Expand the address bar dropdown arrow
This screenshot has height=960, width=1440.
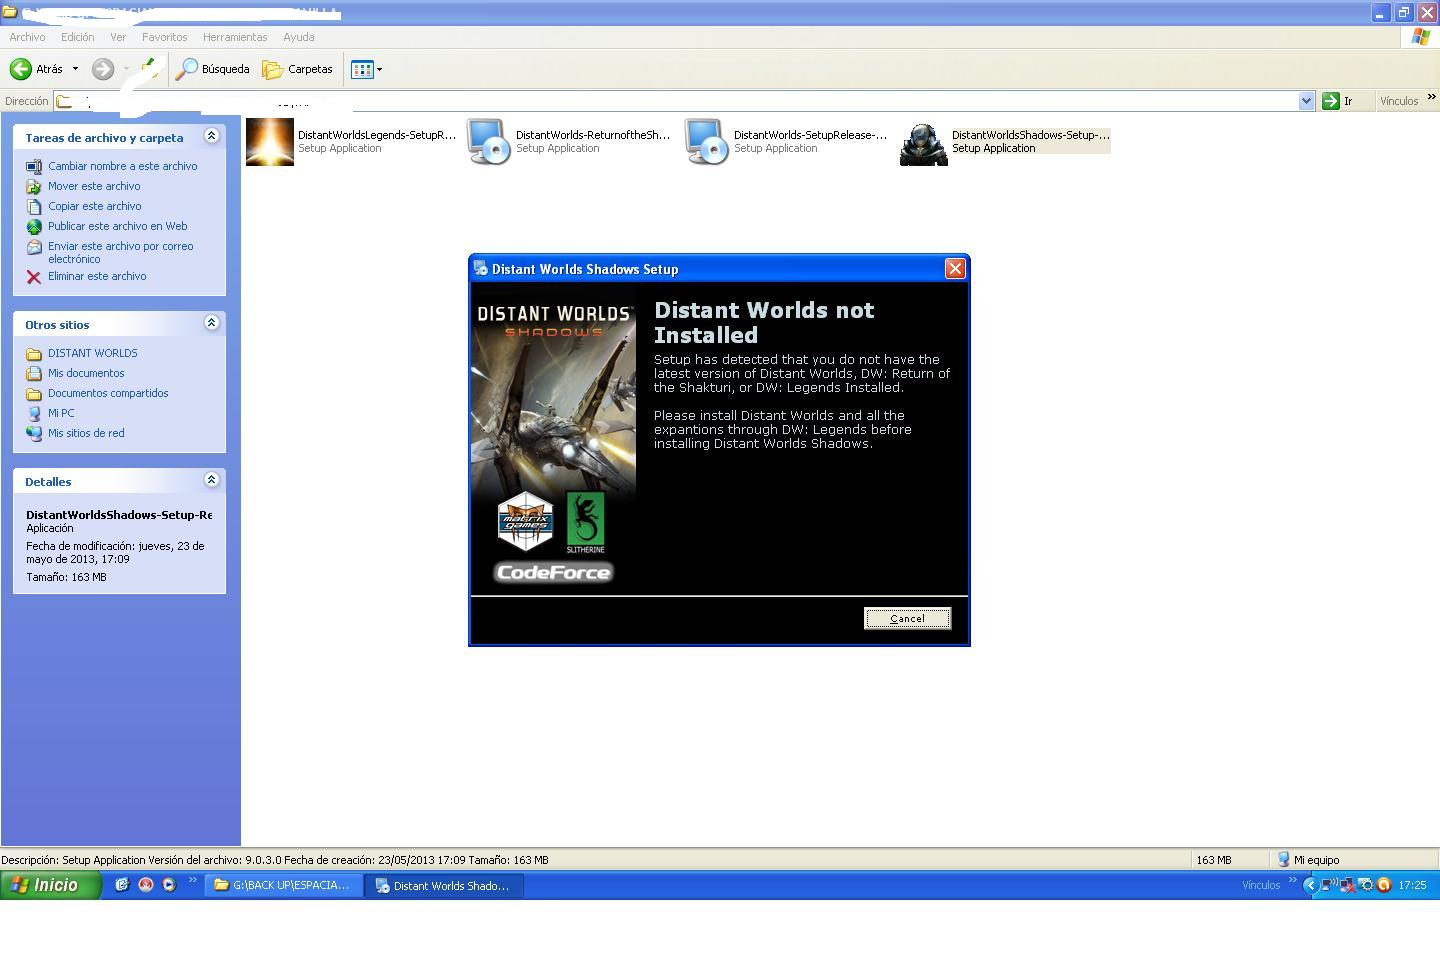(x=1306, y=101)
